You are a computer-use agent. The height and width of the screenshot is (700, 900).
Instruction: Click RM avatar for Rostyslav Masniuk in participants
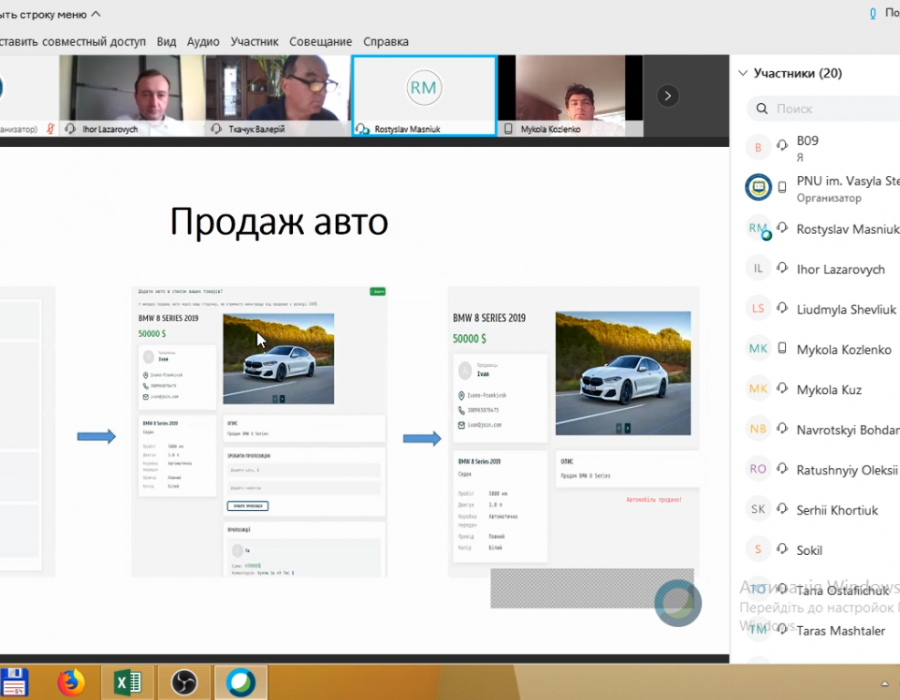tap(758, 229)
